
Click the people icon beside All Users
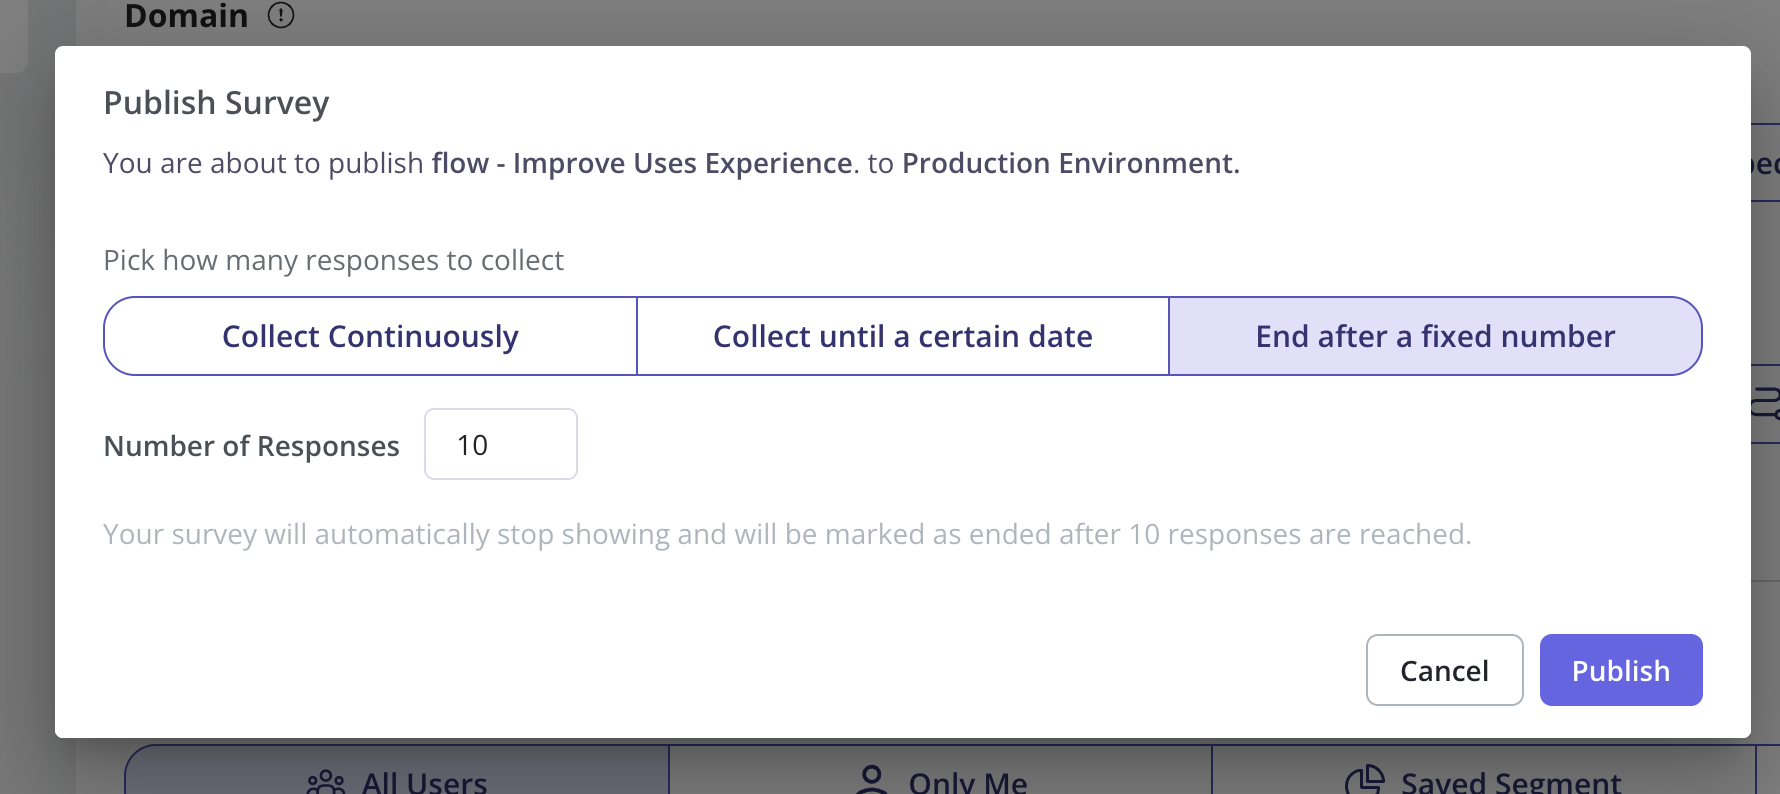coord(326,782)
